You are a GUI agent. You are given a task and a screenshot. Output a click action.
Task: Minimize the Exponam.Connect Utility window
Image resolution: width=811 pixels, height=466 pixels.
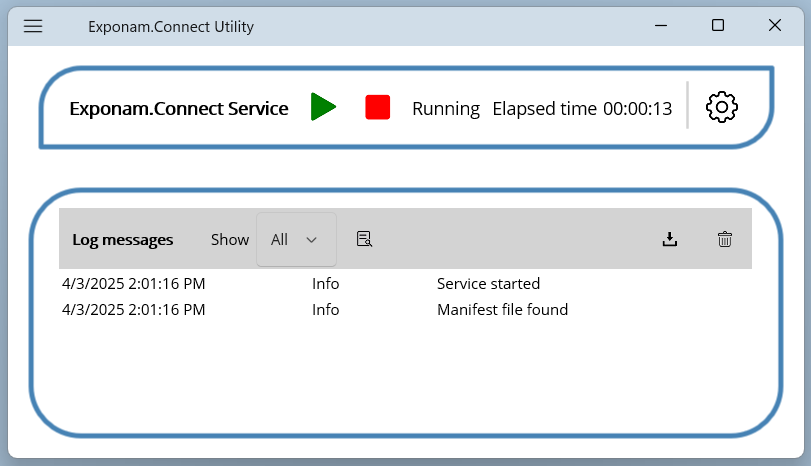click(x=661, y=25)
